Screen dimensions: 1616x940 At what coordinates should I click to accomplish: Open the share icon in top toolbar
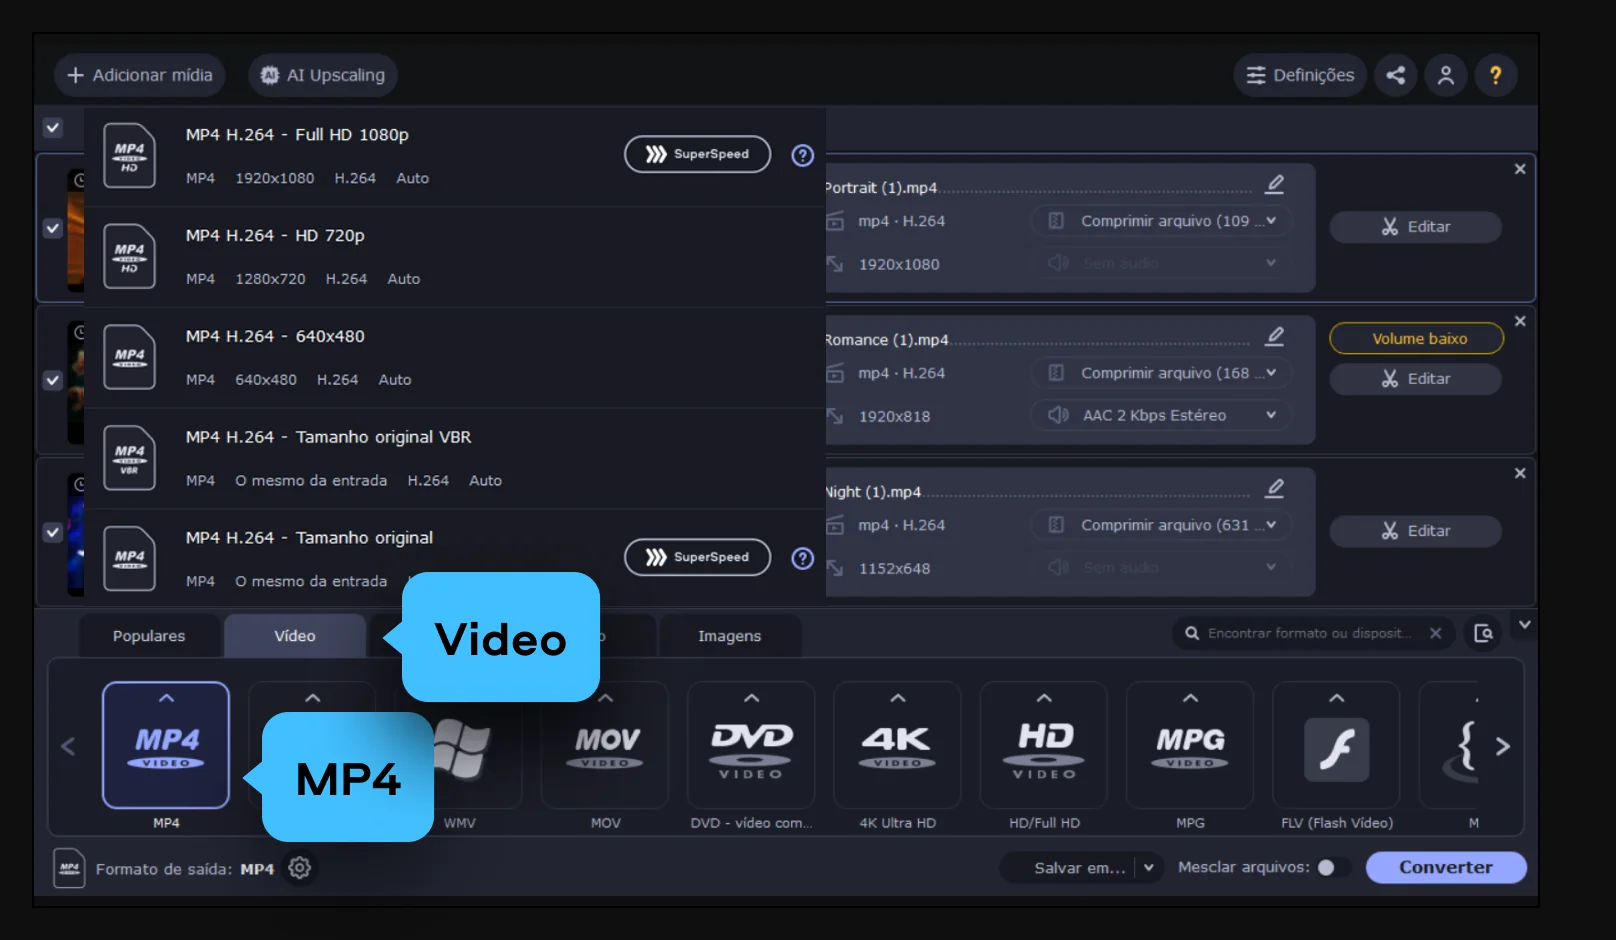pos(1395,75)
